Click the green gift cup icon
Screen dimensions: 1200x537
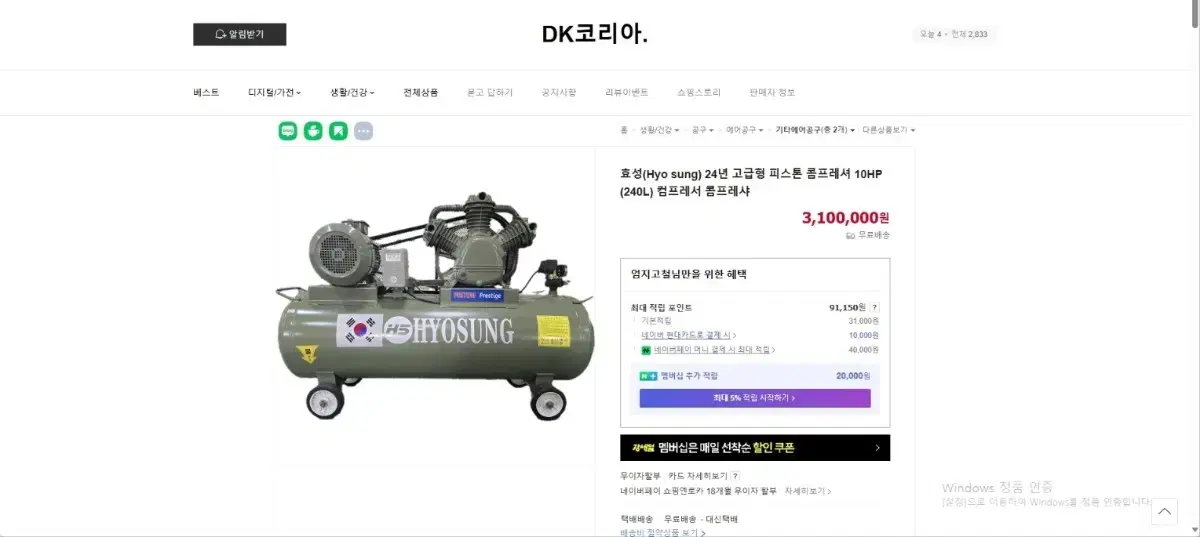[313, 130]
